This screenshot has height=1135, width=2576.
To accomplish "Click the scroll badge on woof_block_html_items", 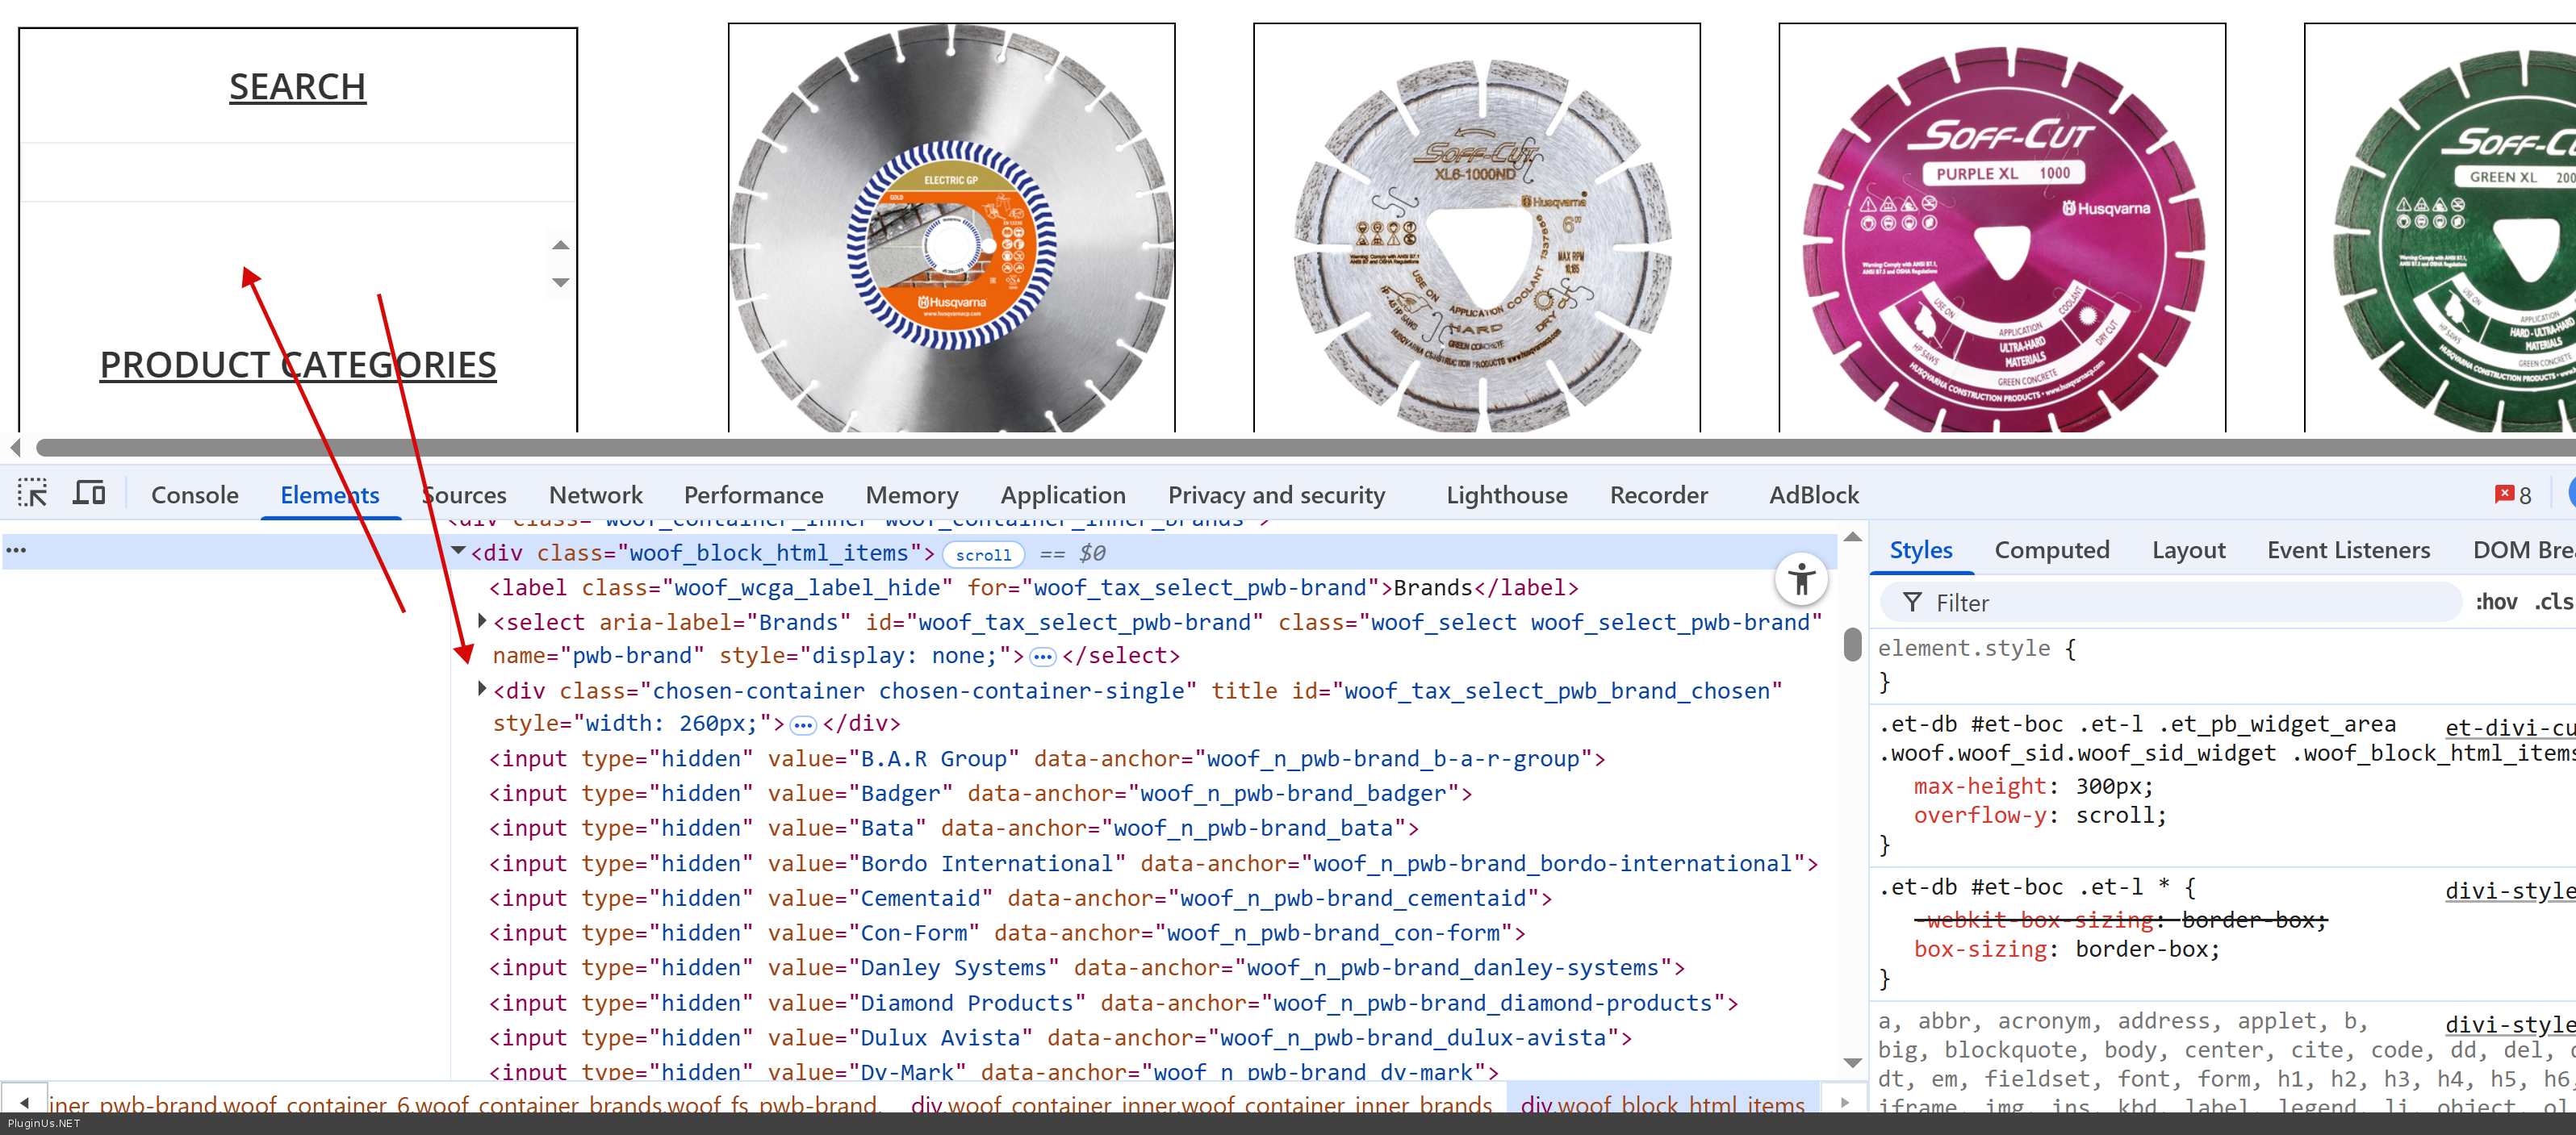I will point(982,555).
